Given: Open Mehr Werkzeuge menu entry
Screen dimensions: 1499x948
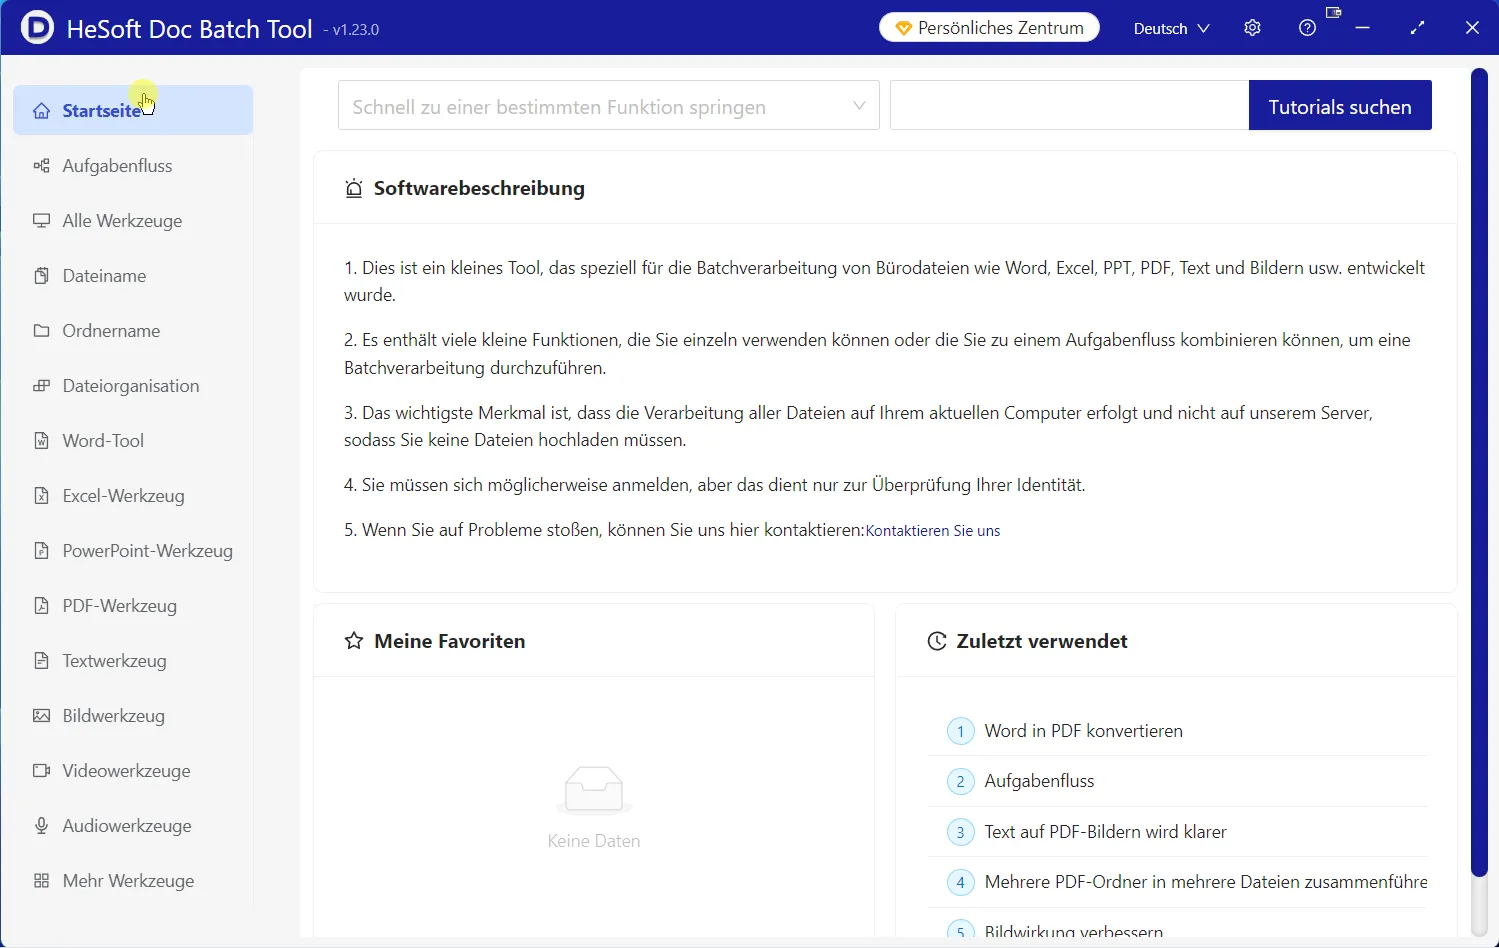Looking at the screenshot, I should click(x=133, y=881).
